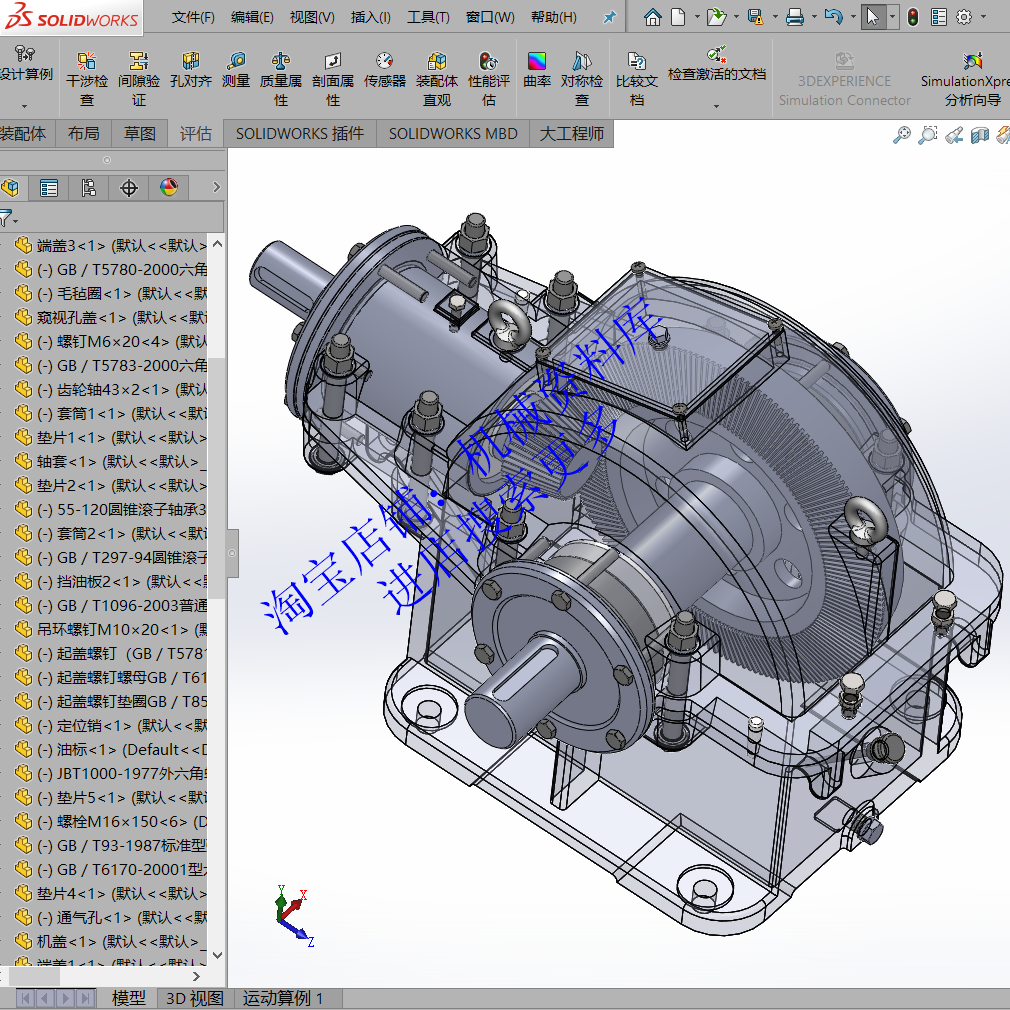Collapse the left panel with the right chevron
The image size is (1010, 1010).
tap(216, 187)
